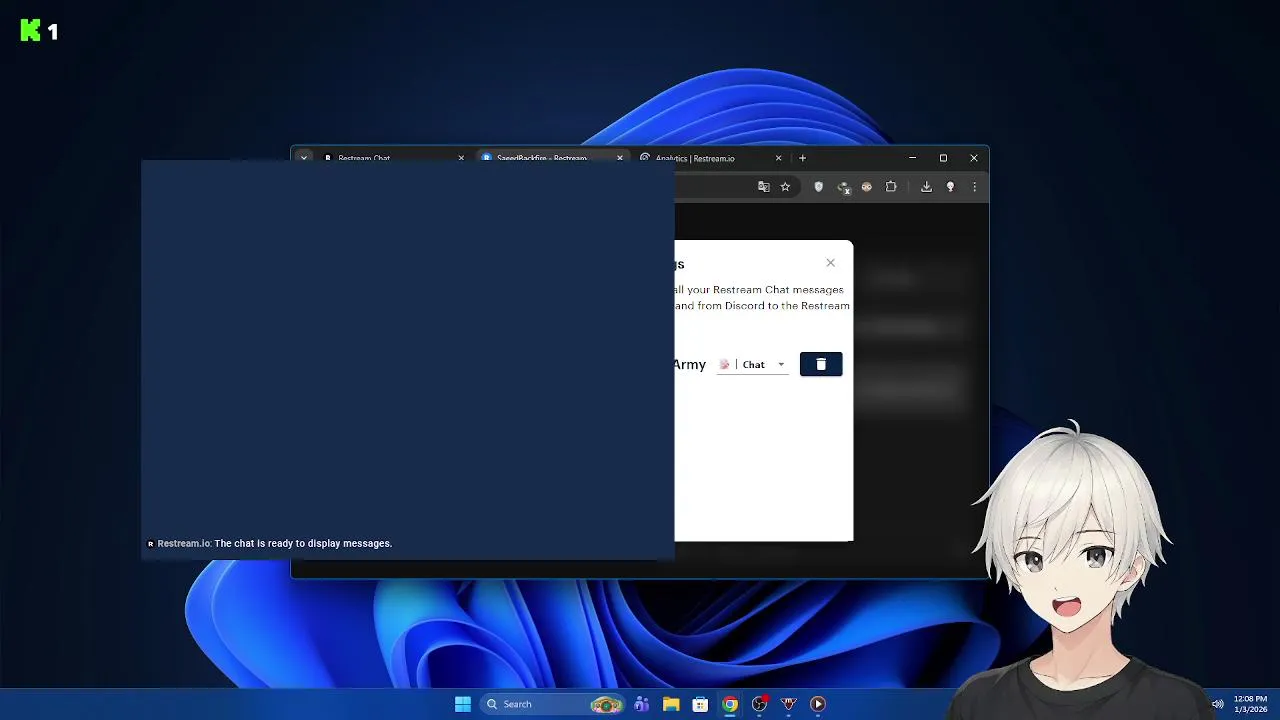Click the search highlight icon in taskbar
Screen dimensions: 1280x720
point(606,704)
